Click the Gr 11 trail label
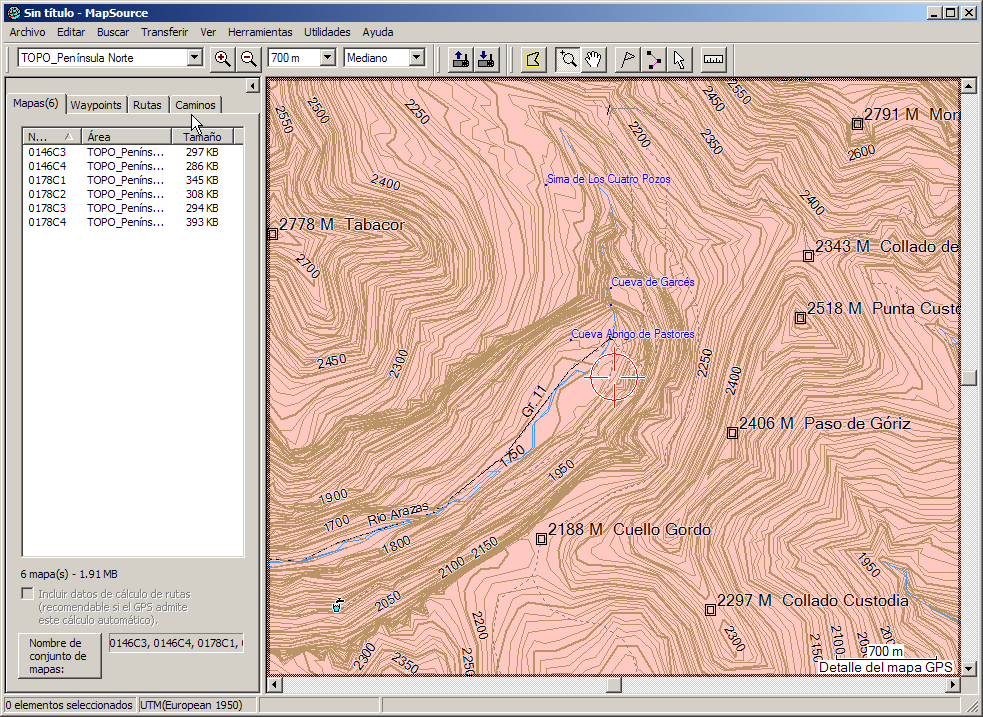This screenshot has width=983, height=717. tap(534, 401)
